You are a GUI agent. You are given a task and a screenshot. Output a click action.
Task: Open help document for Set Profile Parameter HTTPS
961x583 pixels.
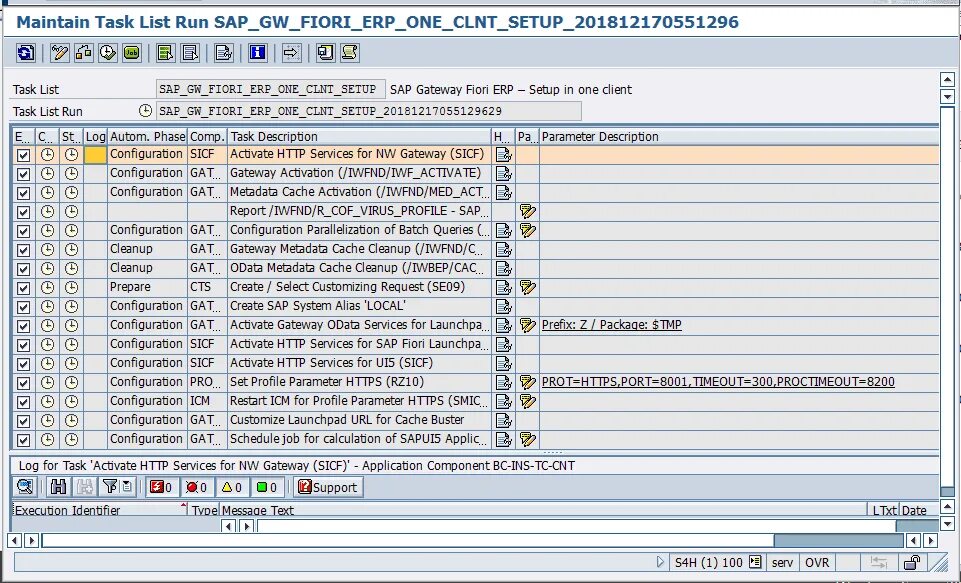[x=503, y=383]
